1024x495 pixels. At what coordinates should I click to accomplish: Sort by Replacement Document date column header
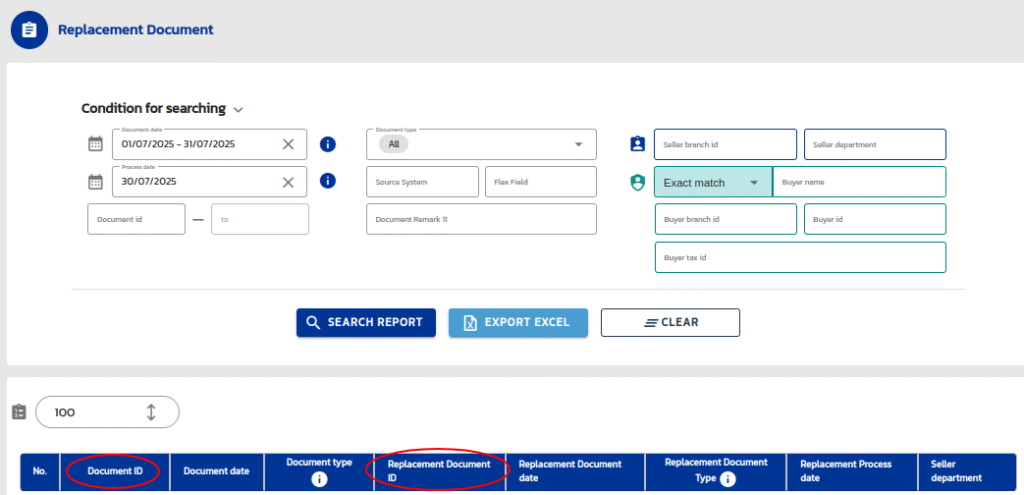click(x=575, y=471)
